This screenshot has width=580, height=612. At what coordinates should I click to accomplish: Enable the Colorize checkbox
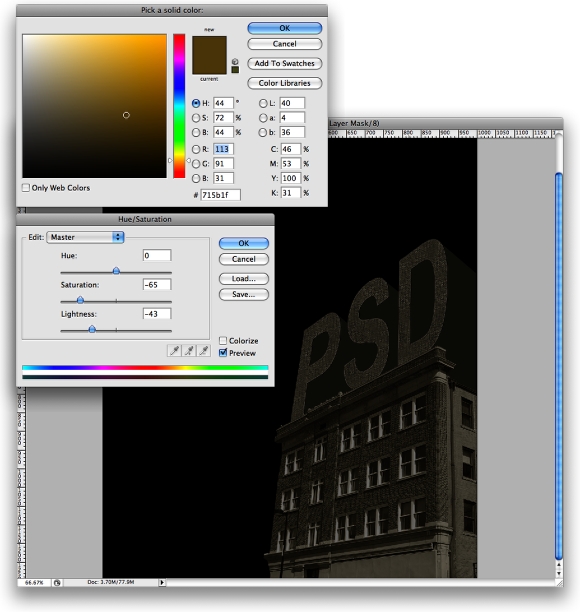coord(223,340)
